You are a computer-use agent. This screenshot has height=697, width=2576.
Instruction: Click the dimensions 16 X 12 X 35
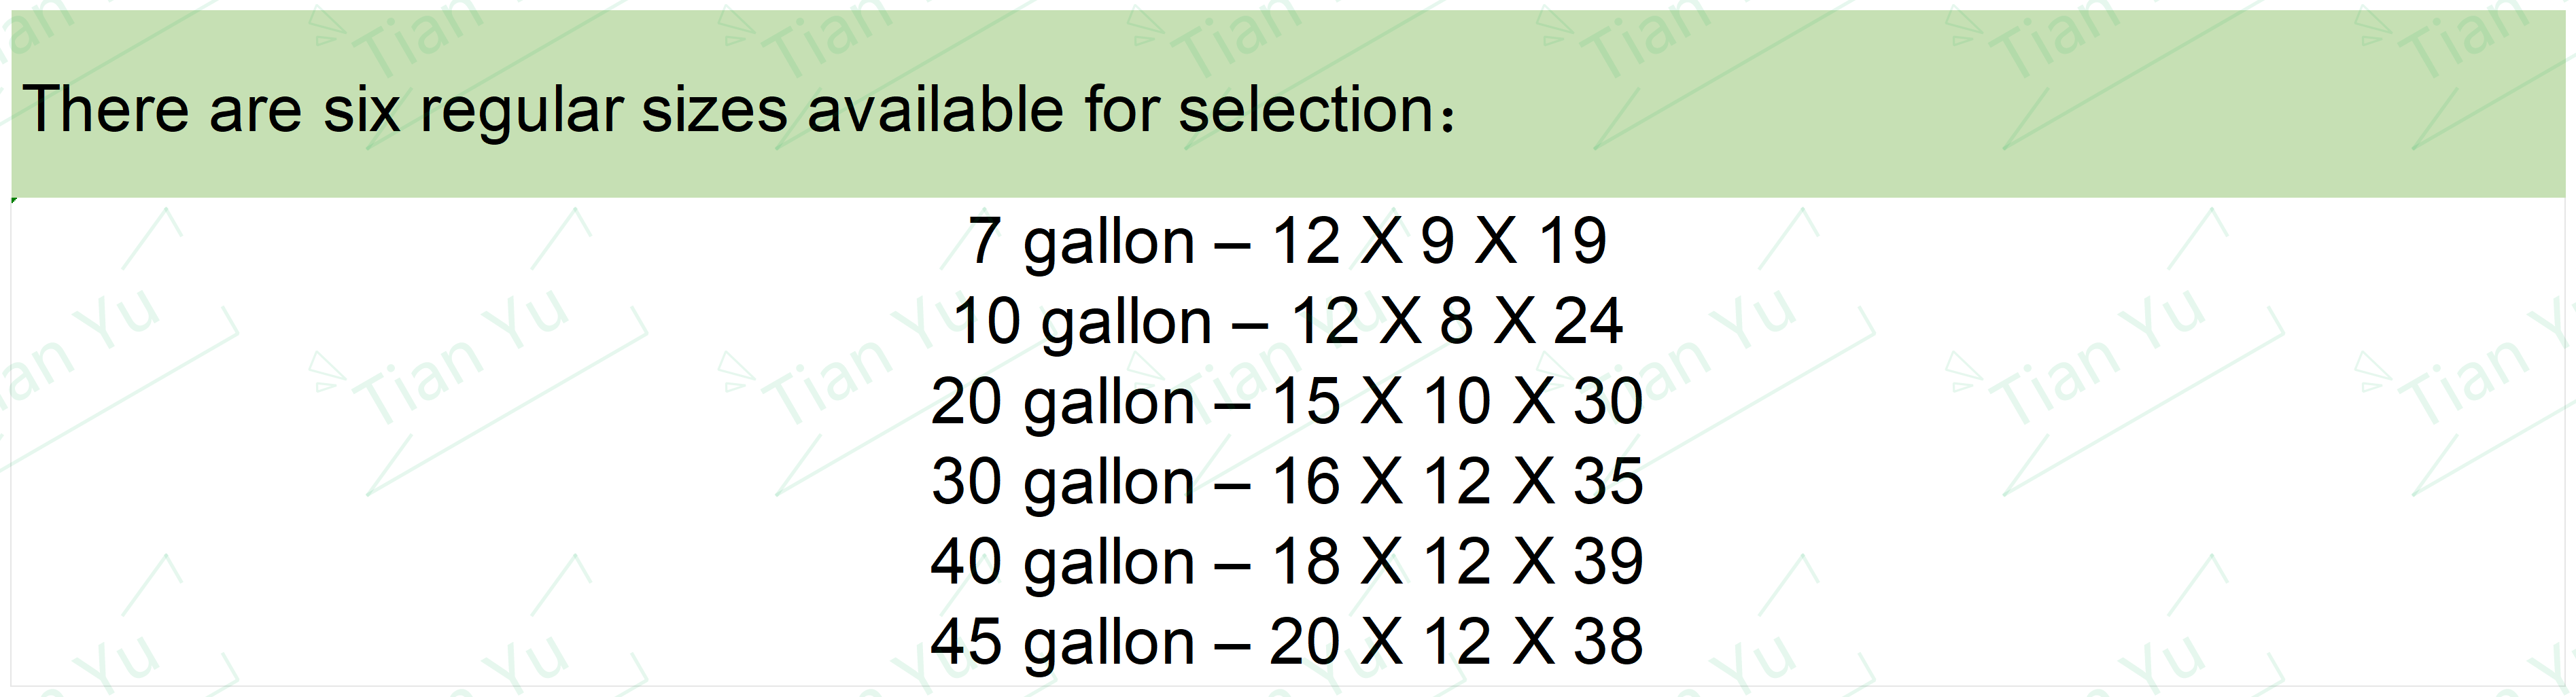[x=1457, y=481]
